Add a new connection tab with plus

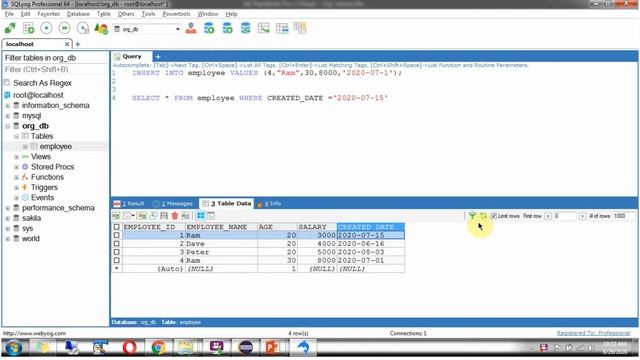pyautogui.click(x=78, y=44)
